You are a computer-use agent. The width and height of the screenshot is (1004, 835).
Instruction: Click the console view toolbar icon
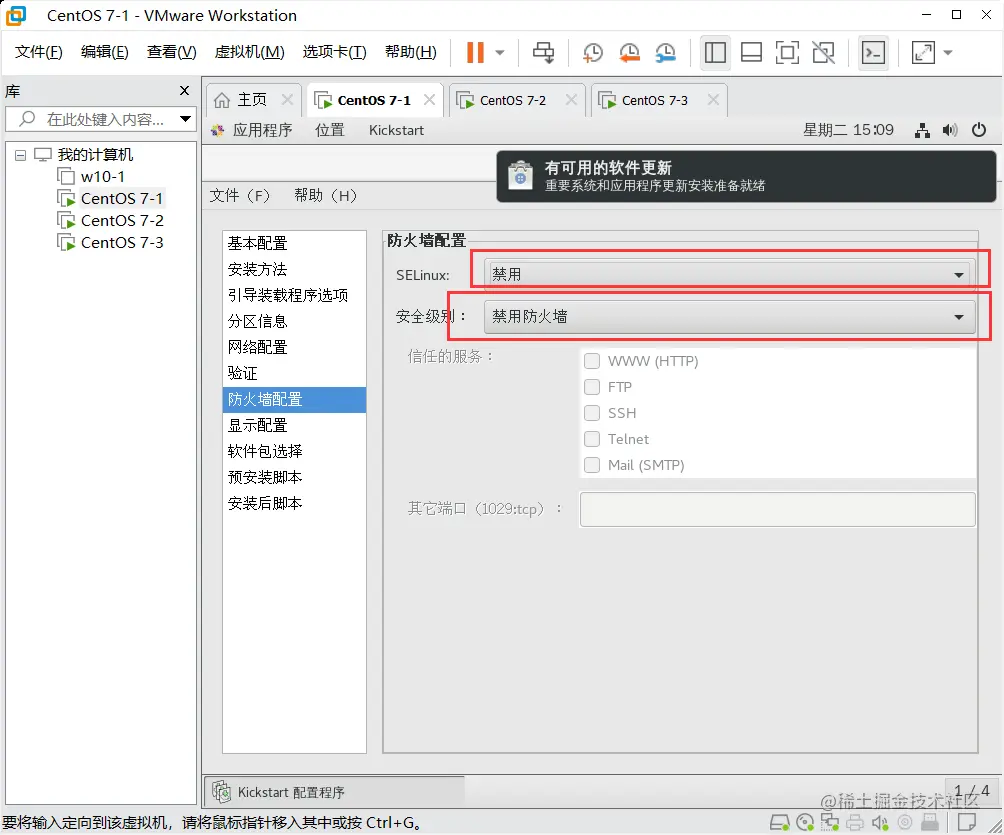tap(873, 53)
